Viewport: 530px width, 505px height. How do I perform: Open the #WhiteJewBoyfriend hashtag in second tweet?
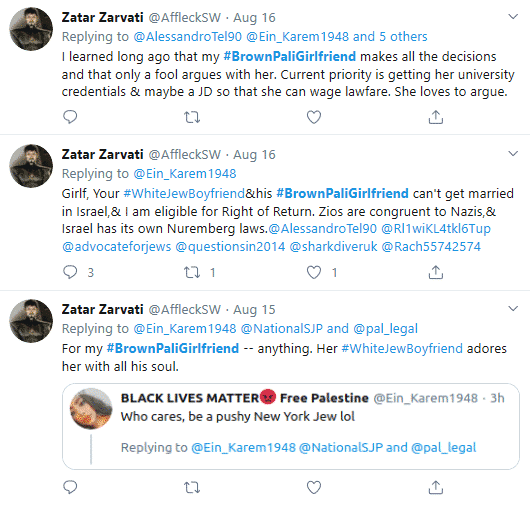(x=184, y=194)
